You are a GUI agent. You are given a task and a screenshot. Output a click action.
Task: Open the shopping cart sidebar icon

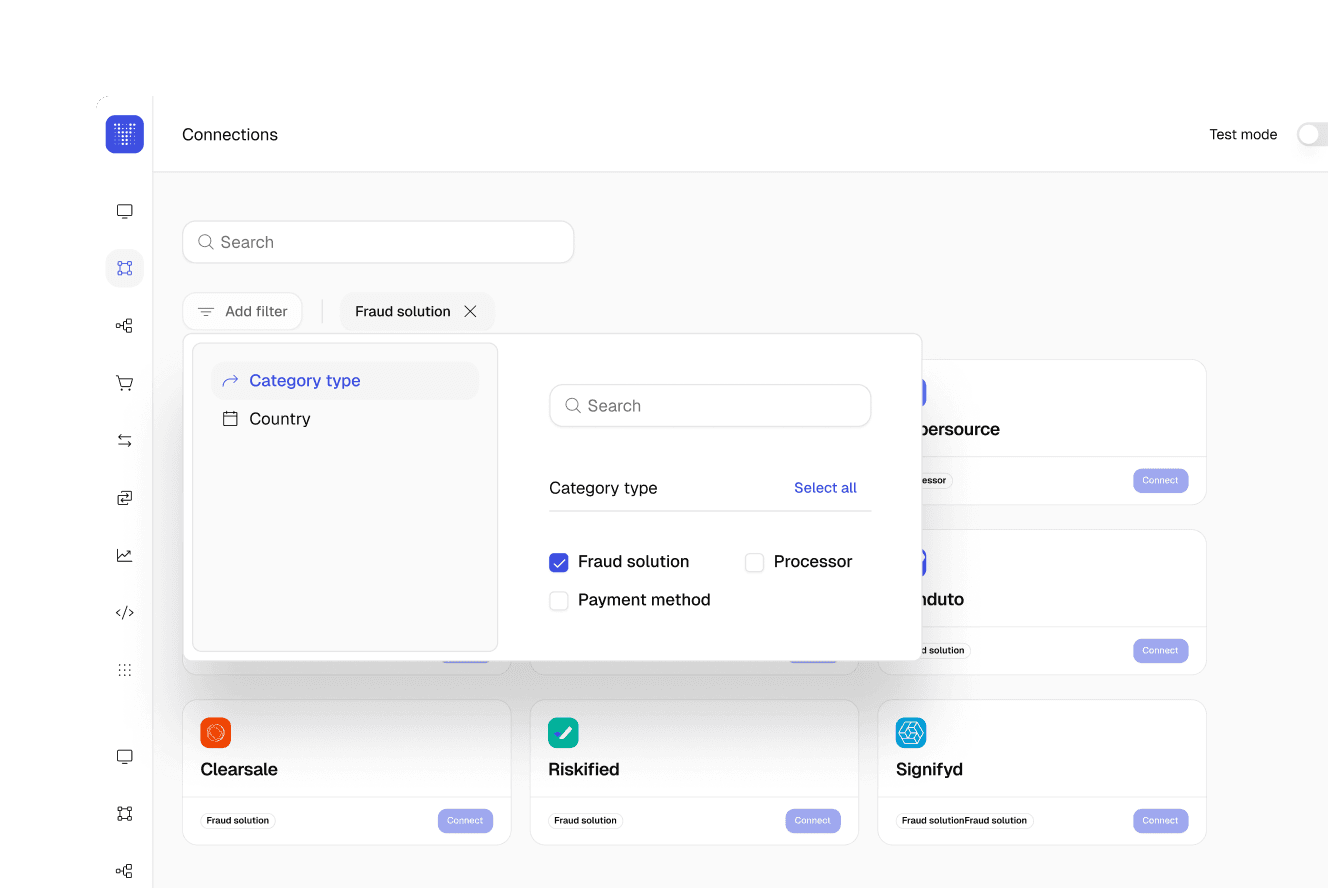(125, 383)
